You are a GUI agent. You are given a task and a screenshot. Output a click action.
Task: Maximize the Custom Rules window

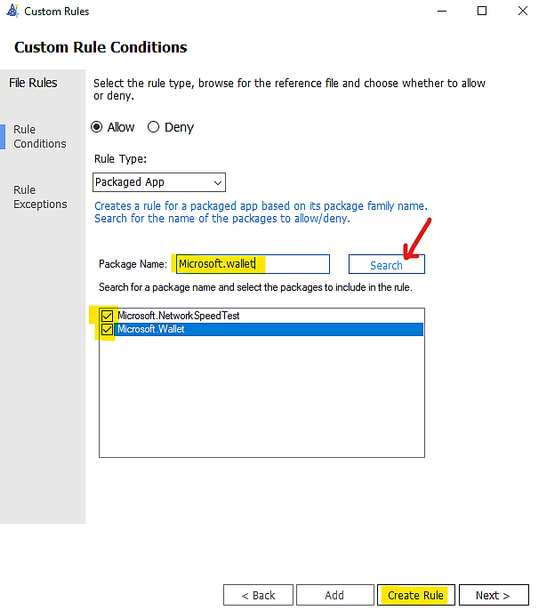pyautogui.click(x=482, y=11)
